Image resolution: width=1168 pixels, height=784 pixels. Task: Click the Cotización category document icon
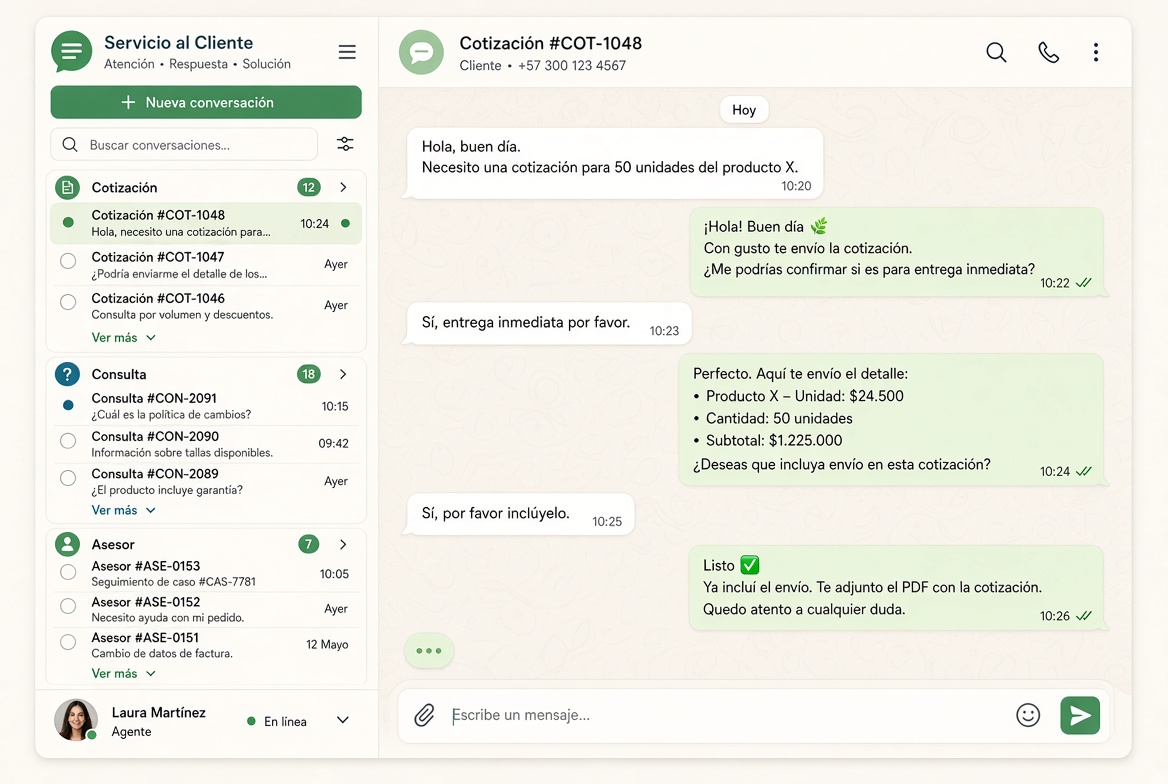click(67, 187)
